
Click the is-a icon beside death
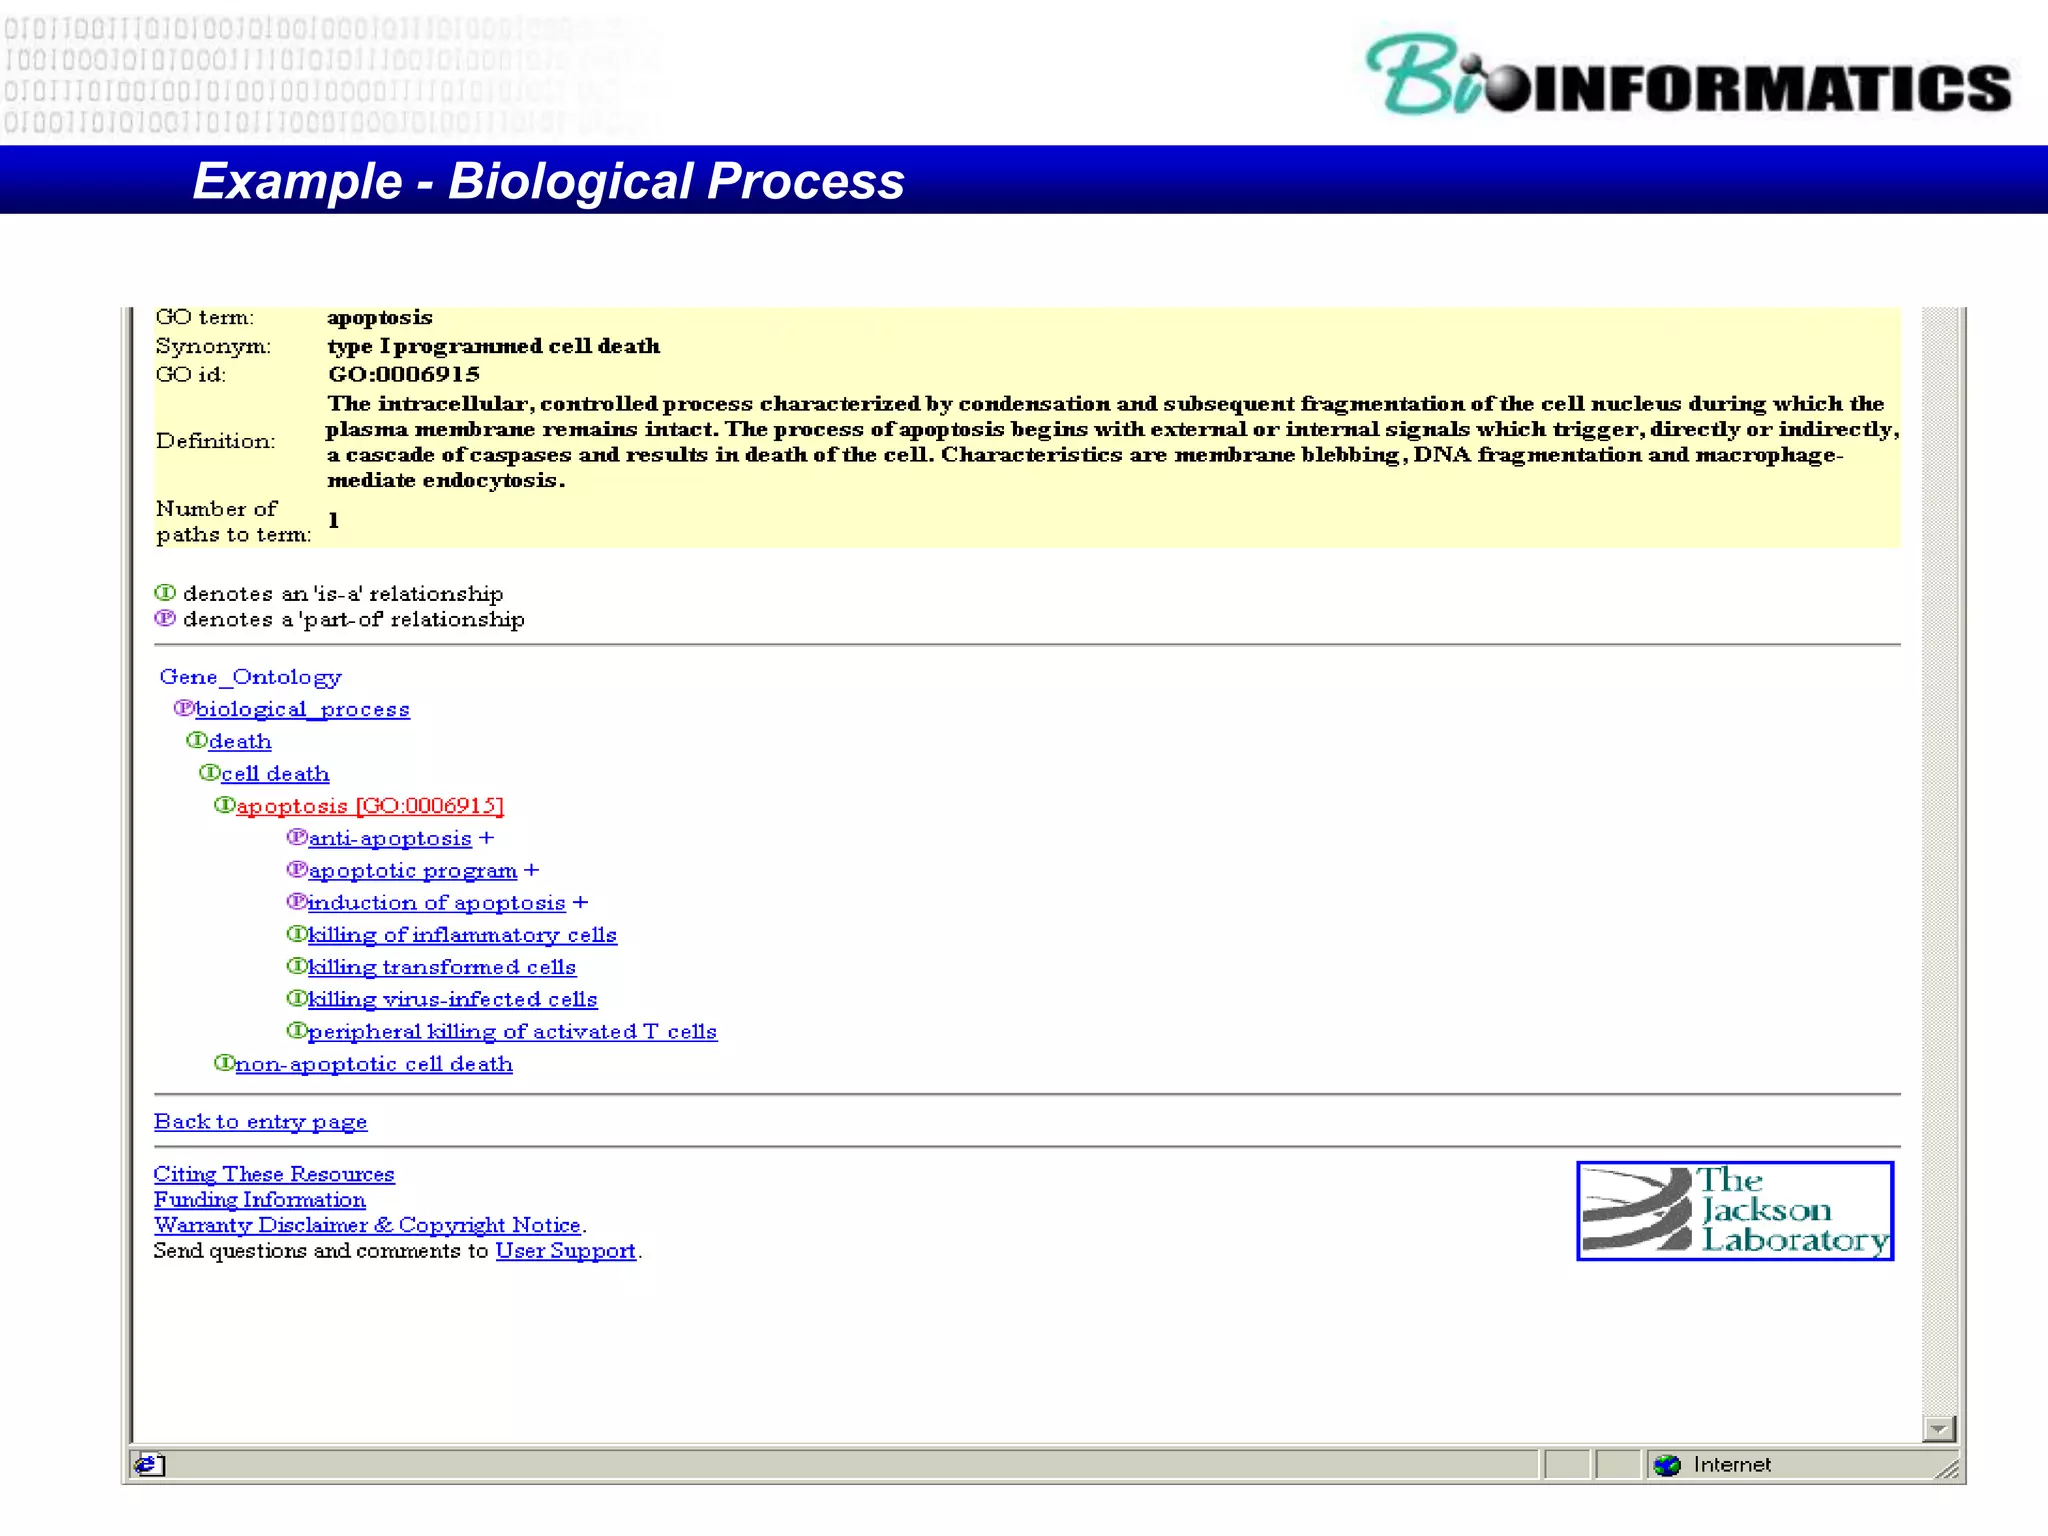point(197,740)
